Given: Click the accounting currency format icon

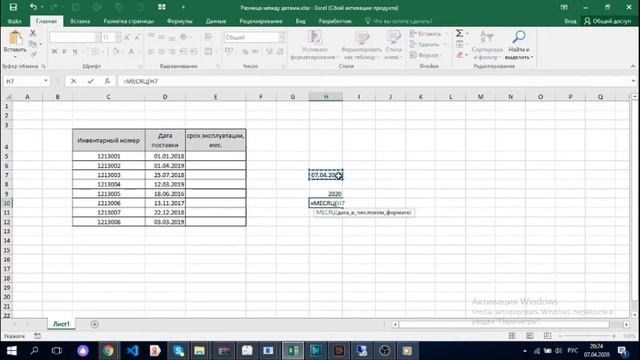Looking at the screenshot, I should click(x=228, y=51).
